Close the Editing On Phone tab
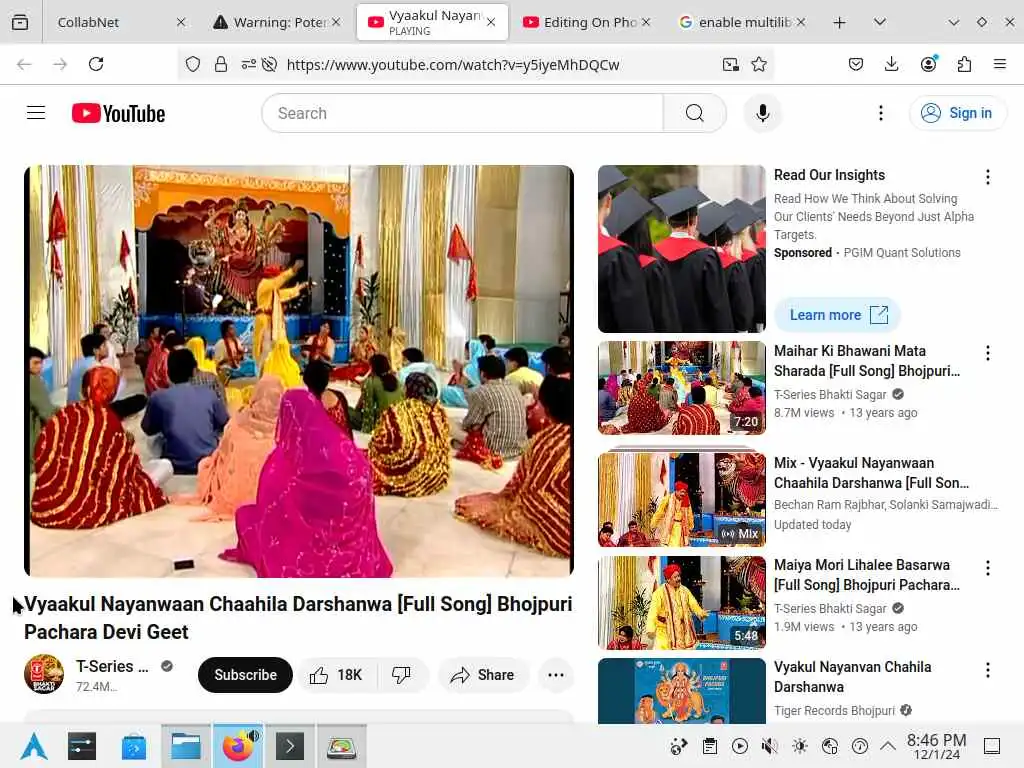Screen dimensions: 1024x768 click(646, 22)
